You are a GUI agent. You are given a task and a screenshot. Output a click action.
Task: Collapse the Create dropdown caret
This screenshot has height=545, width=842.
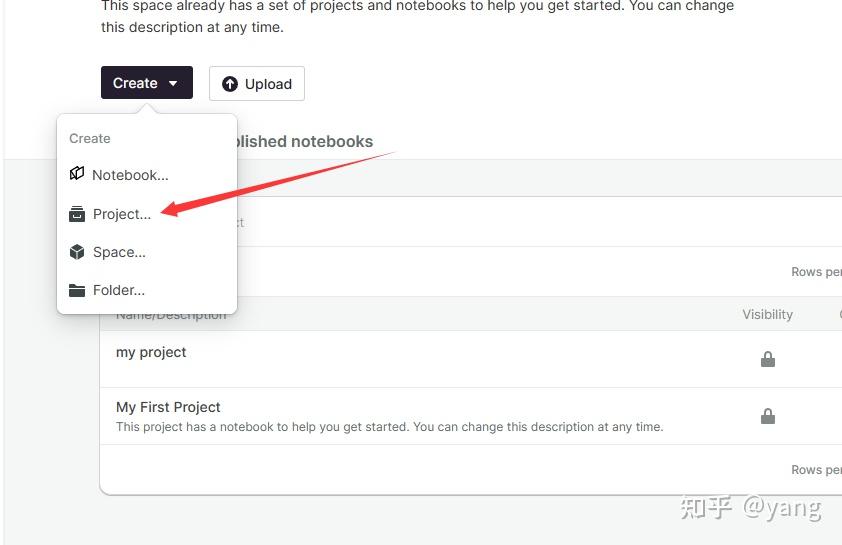pos(173,84)
